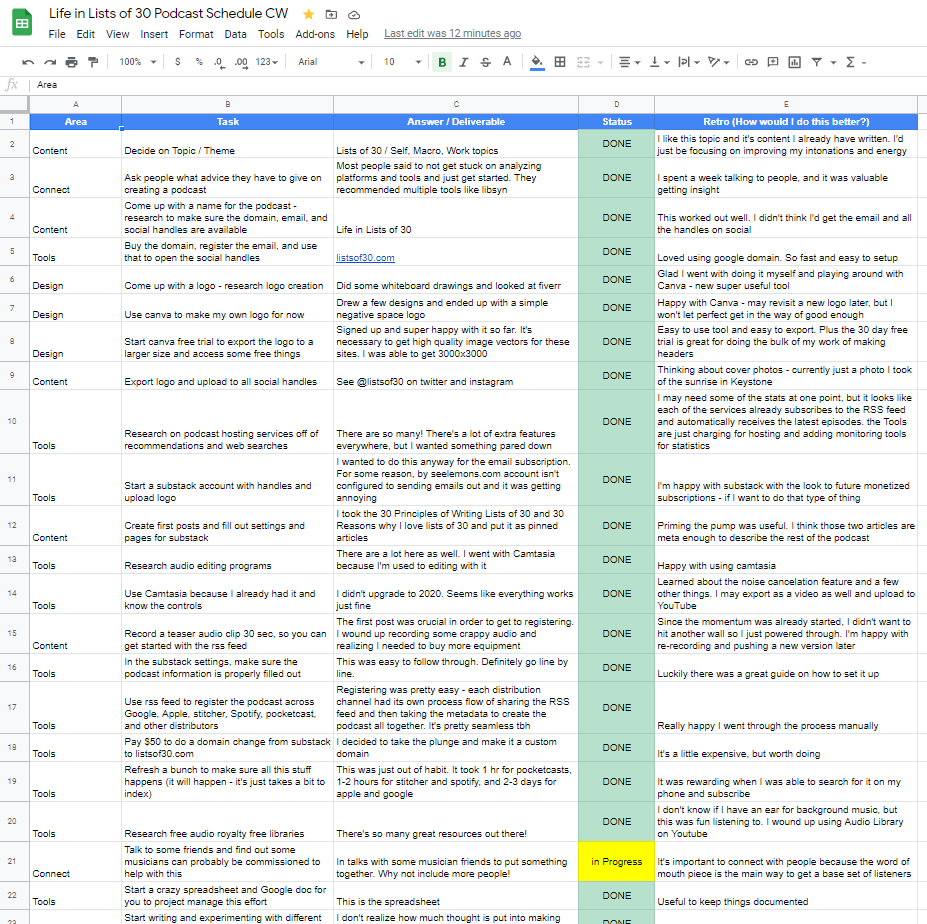Click the Redo icon
Screen dimensions: 927x924
(50, 62)
